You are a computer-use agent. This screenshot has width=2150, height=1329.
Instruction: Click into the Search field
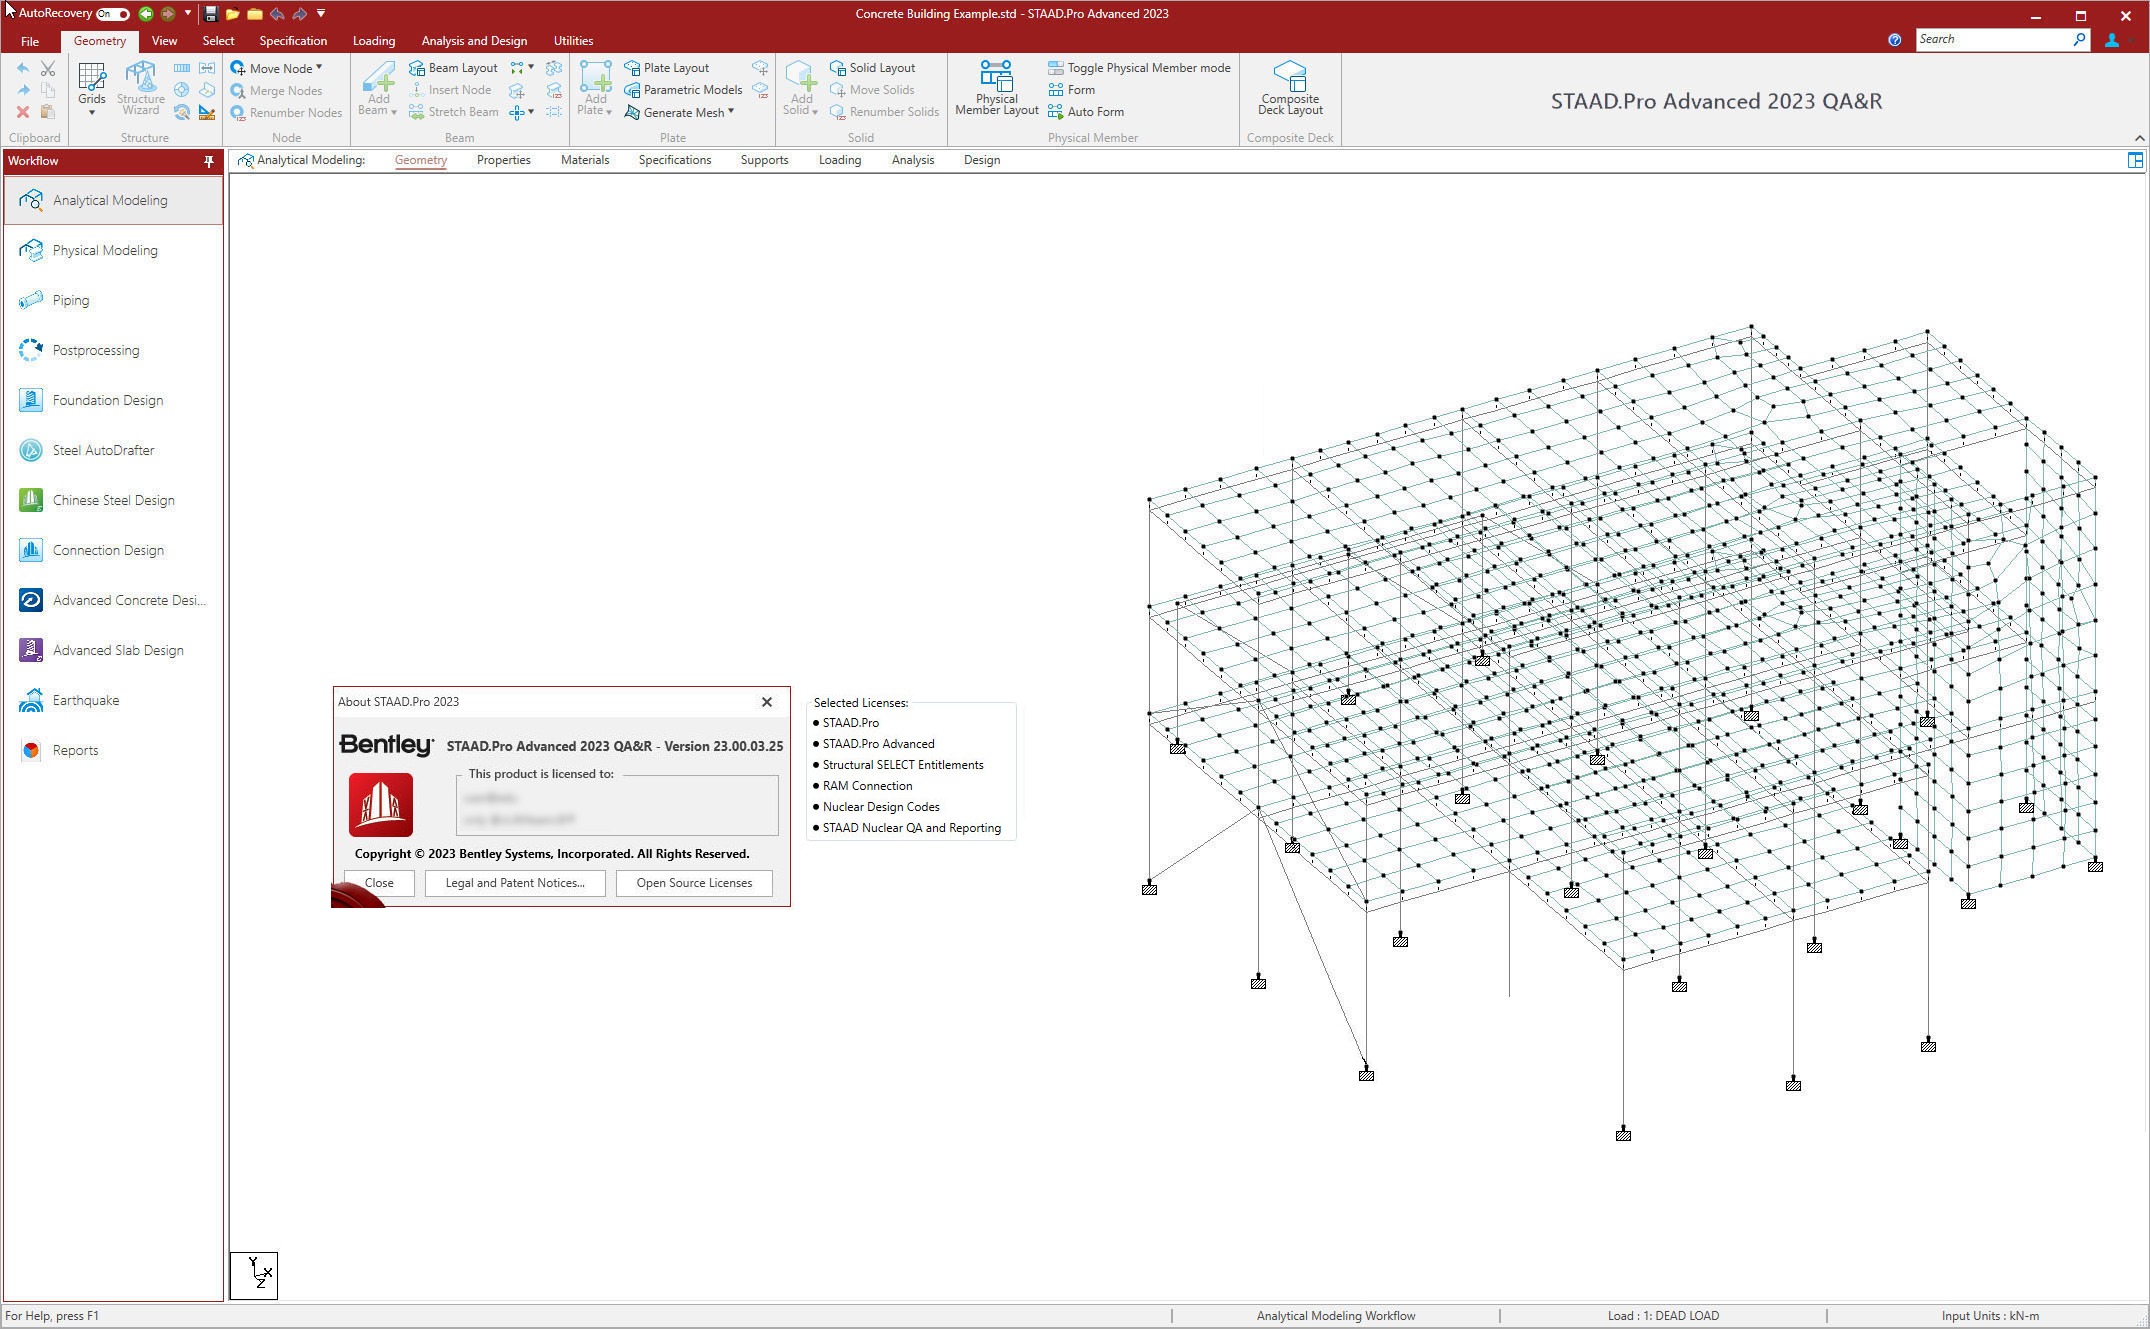click(x=1994, y=39)
